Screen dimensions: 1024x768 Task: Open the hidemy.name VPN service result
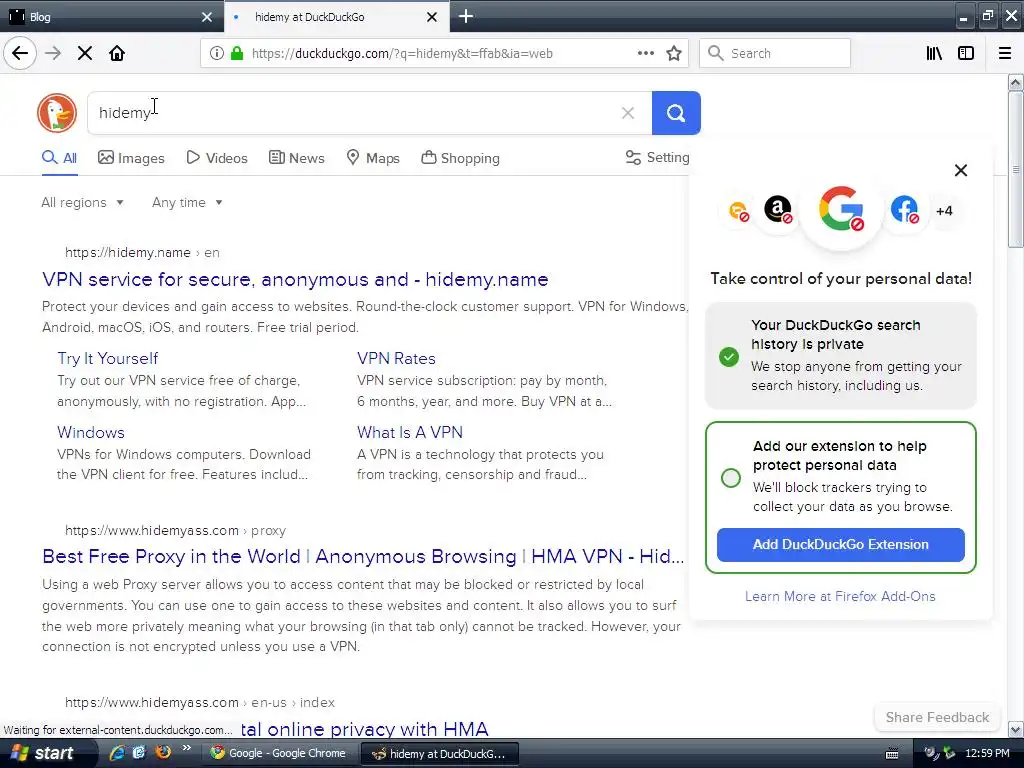pyautogui.click(x=295, y=280)
